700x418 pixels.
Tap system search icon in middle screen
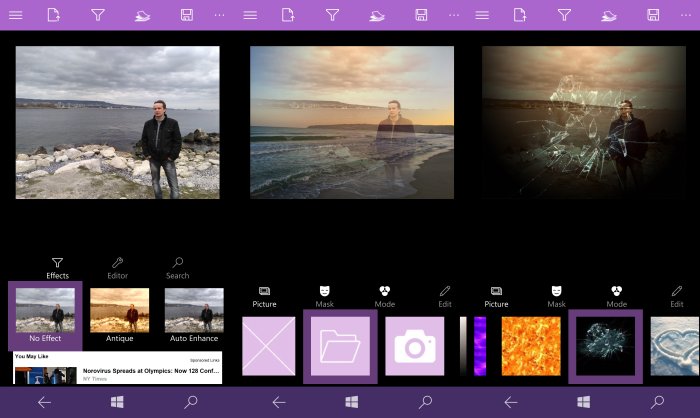[x=425, y=402]
